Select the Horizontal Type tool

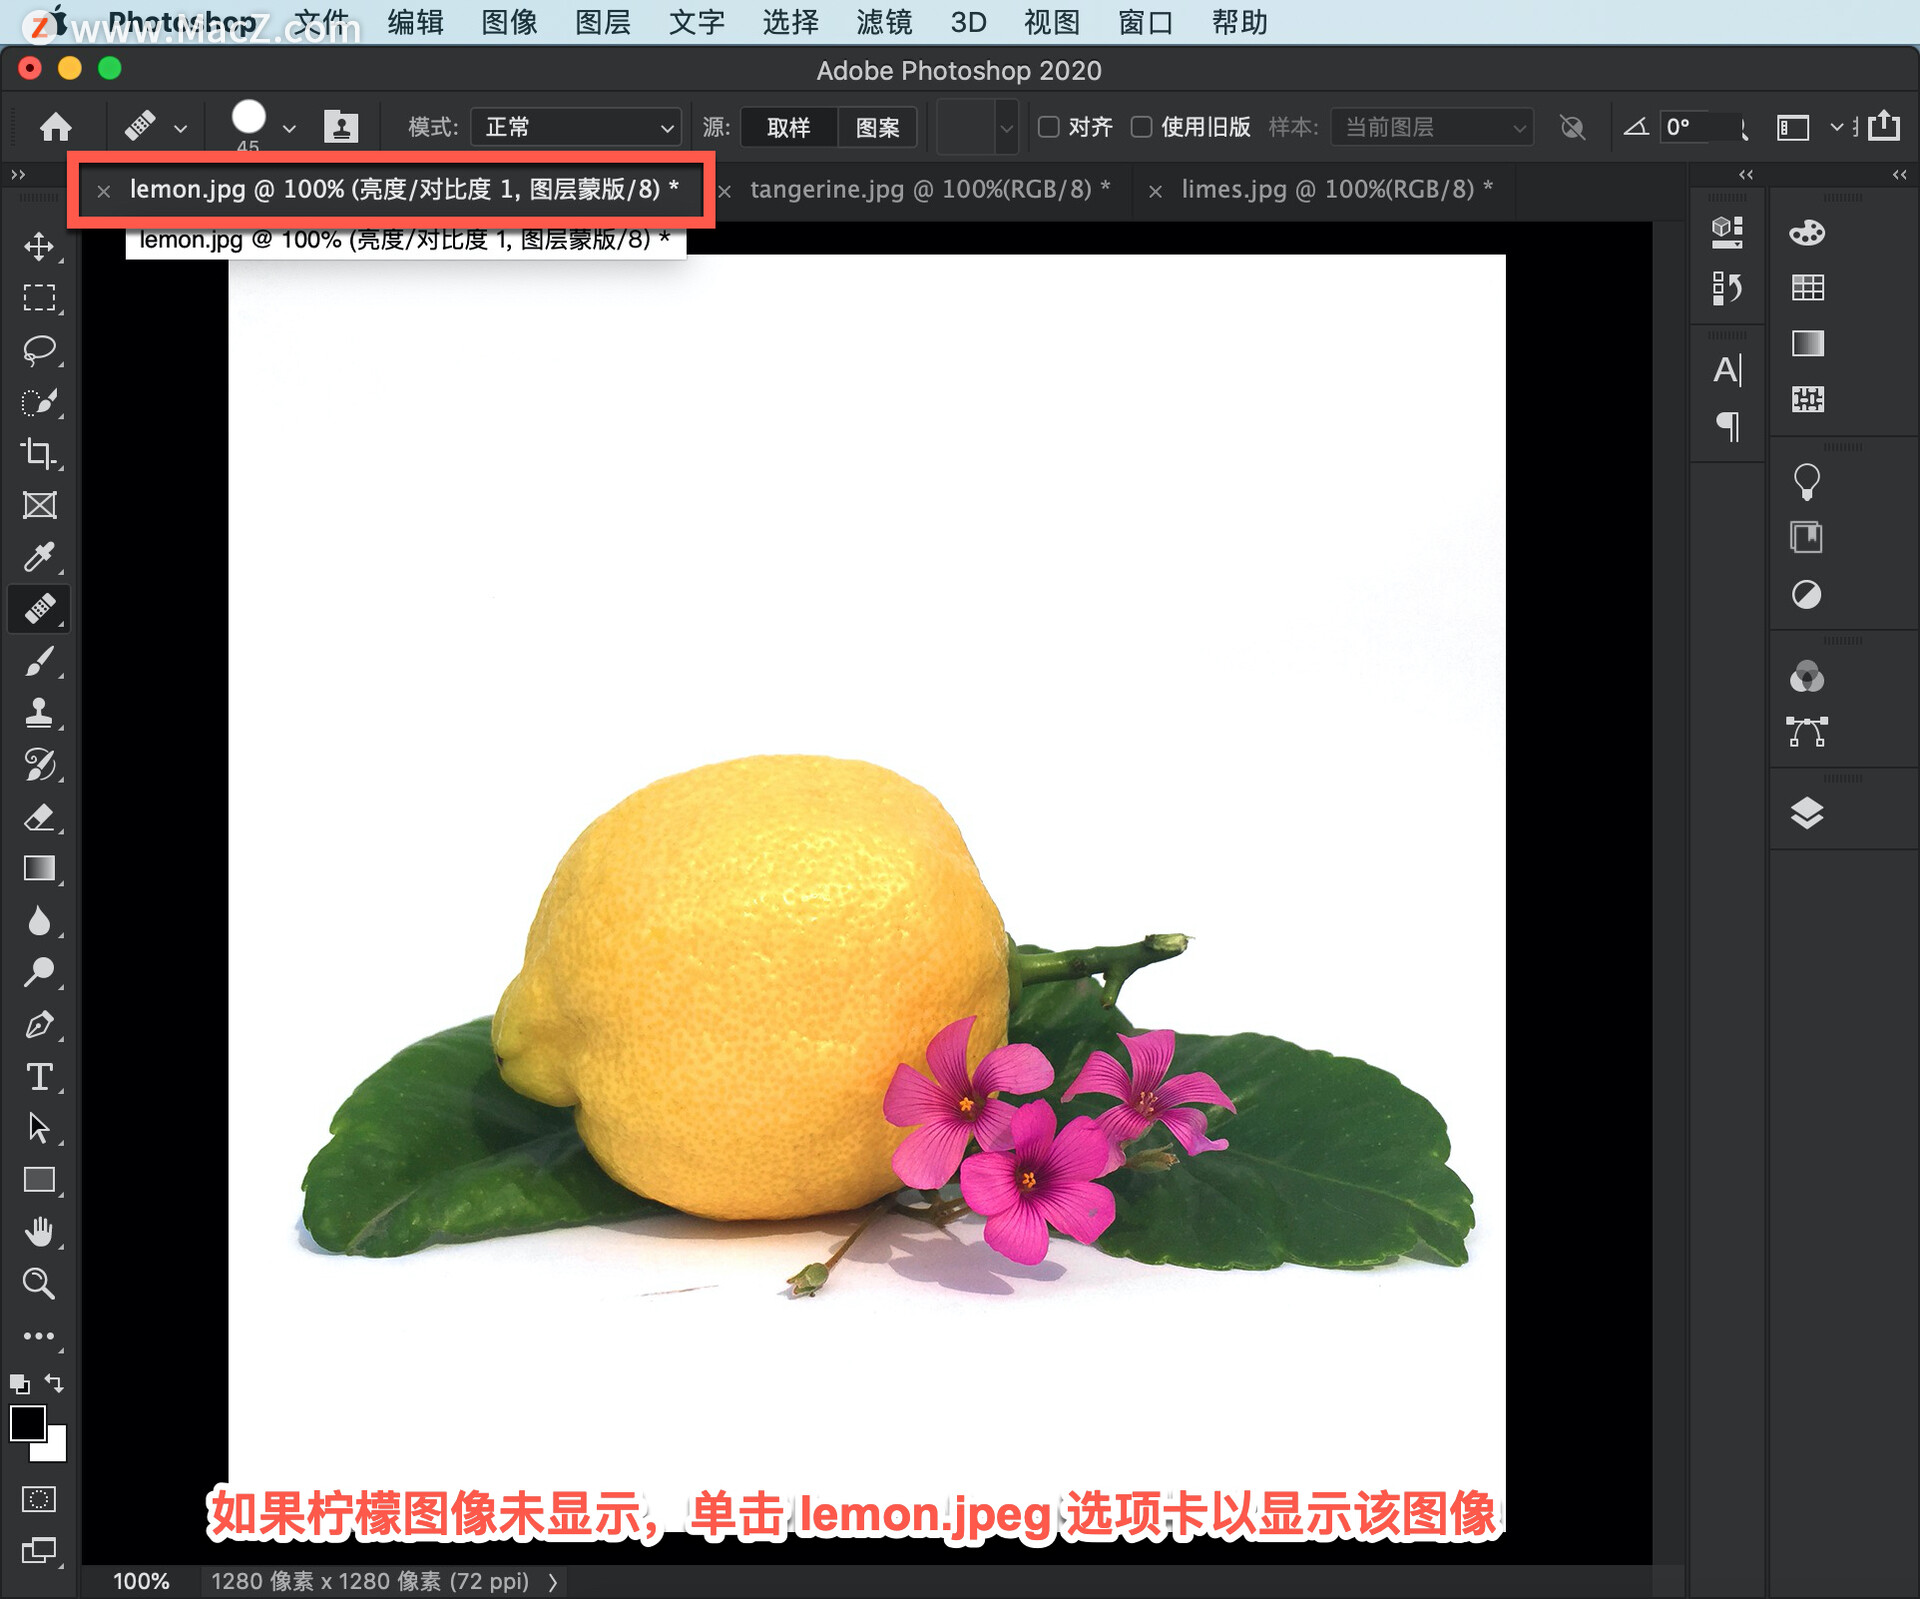39,1077
